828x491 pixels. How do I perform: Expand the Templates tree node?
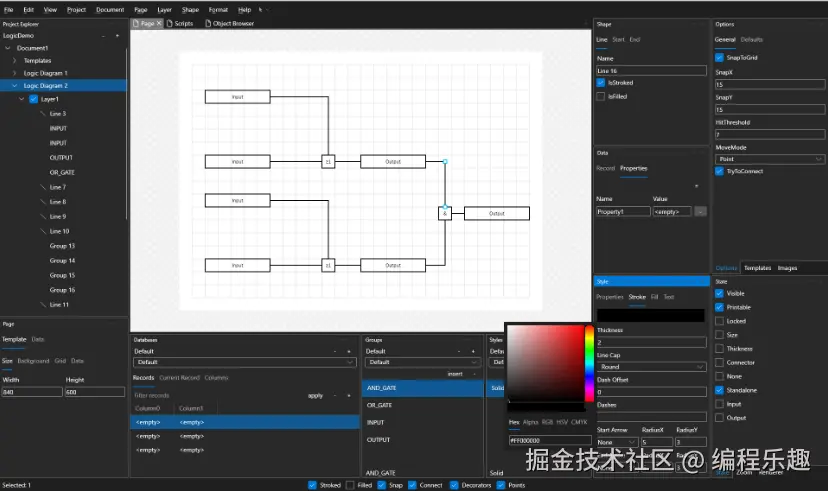[14, 61]
